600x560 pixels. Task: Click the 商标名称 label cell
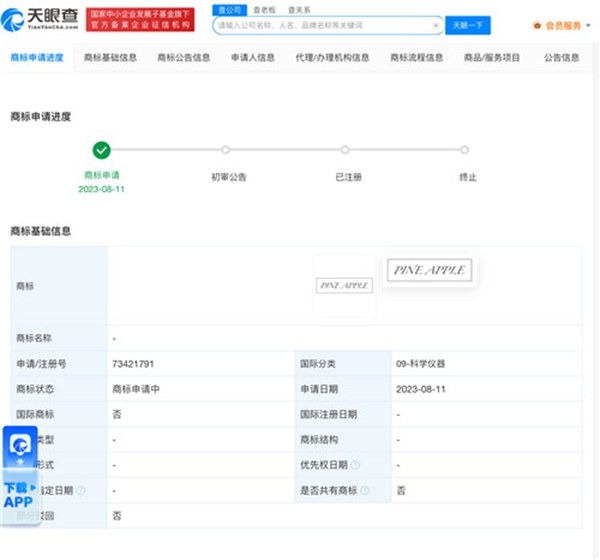[x=59, y=338]
